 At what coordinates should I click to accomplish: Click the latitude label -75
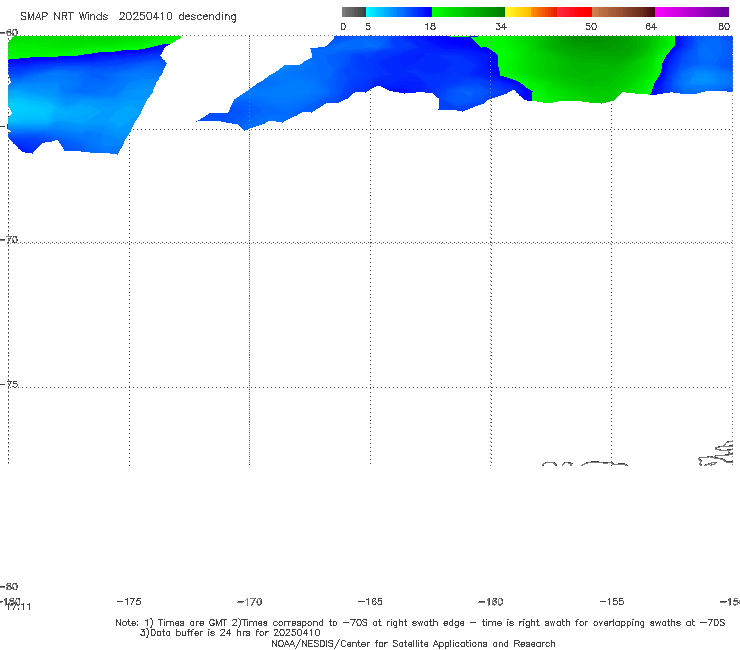click(9, 384)
